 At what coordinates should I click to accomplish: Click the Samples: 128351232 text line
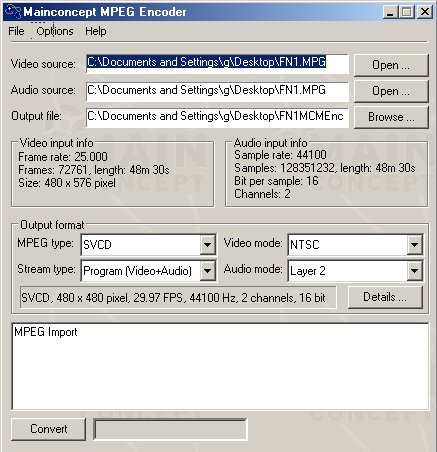325,168
